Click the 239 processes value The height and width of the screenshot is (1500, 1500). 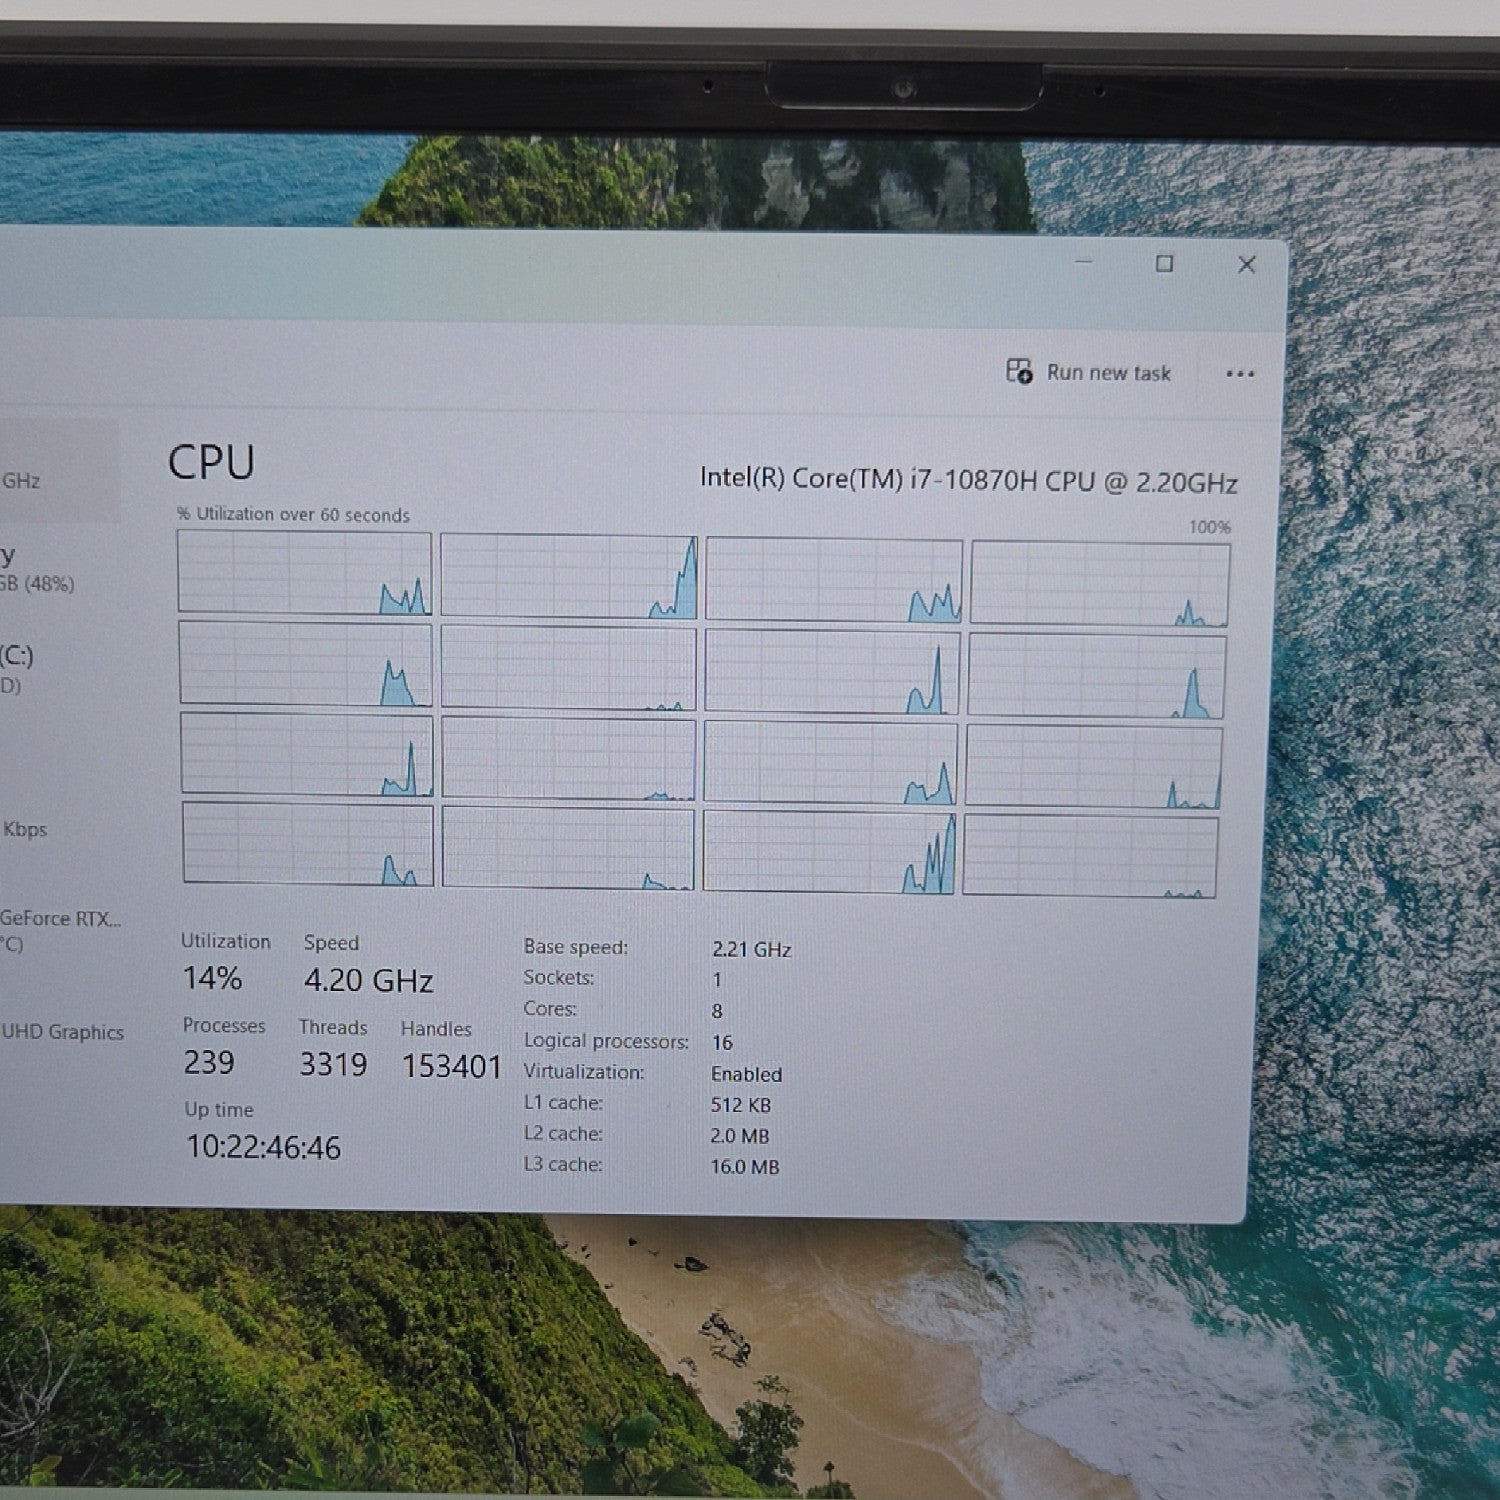point(209,1062)
